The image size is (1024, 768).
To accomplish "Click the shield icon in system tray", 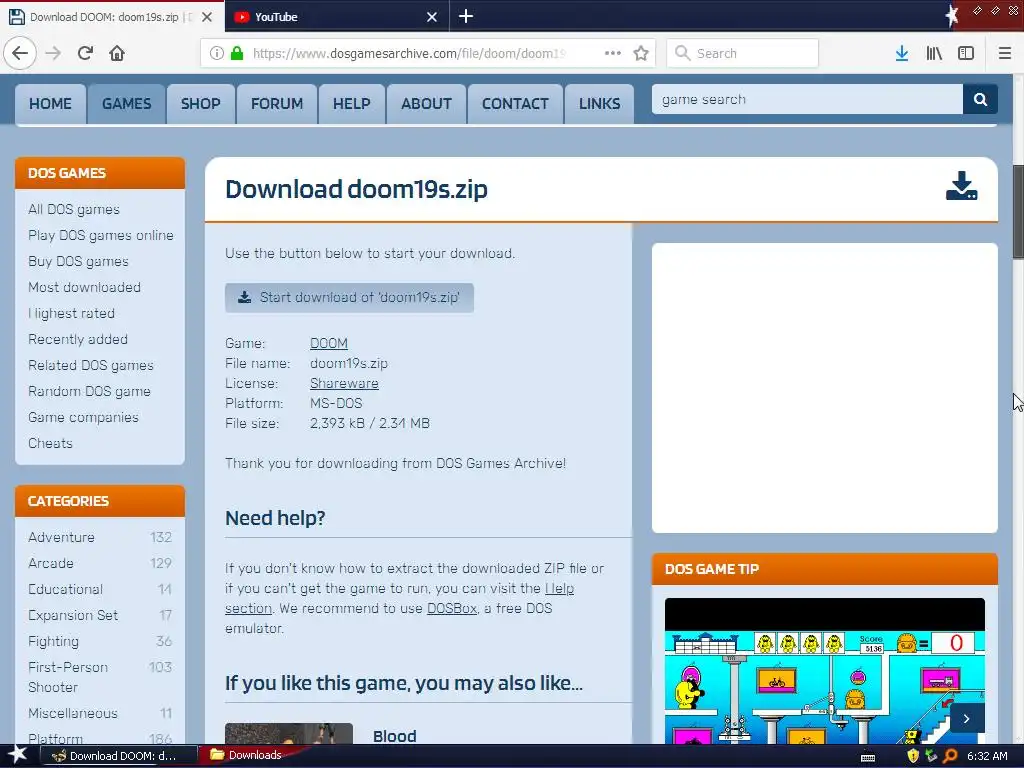I will [912, 756].
